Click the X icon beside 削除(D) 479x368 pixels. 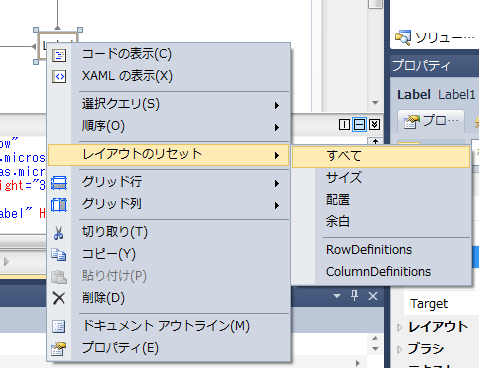59,298
